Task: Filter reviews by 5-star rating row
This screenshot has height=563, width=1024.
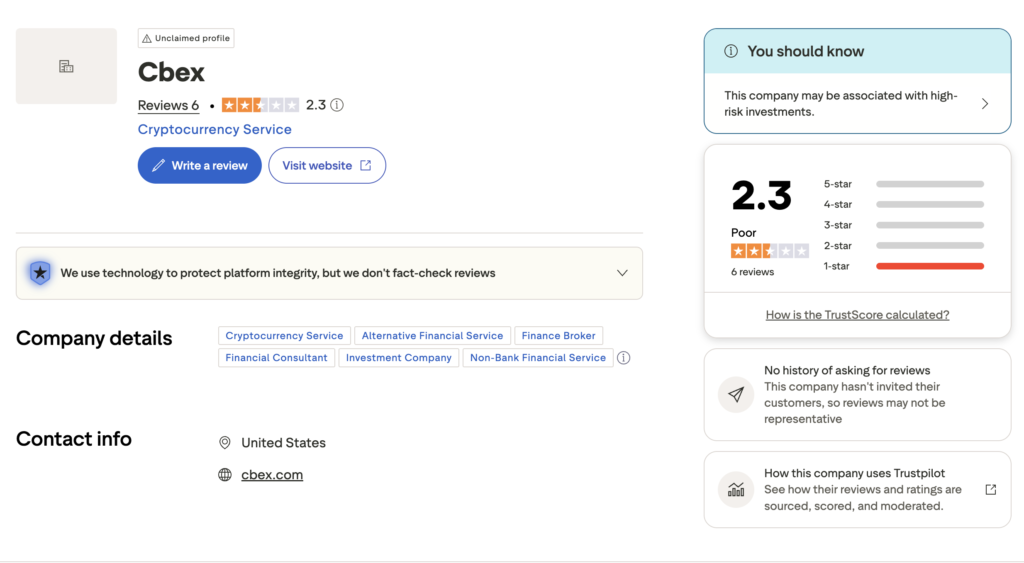Action: point(903,184)
